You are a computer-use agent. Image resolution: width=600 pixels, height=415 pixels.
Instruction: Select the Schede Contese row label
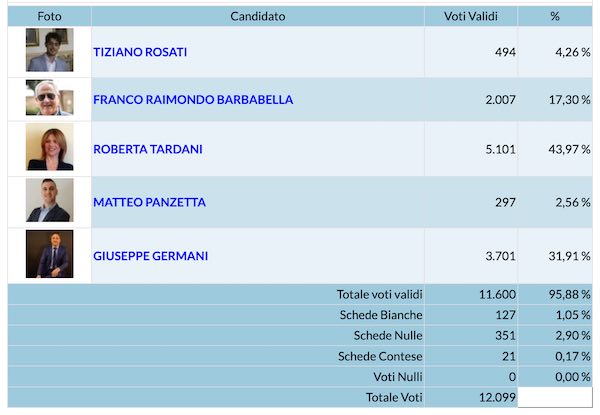tap(380, 356)
